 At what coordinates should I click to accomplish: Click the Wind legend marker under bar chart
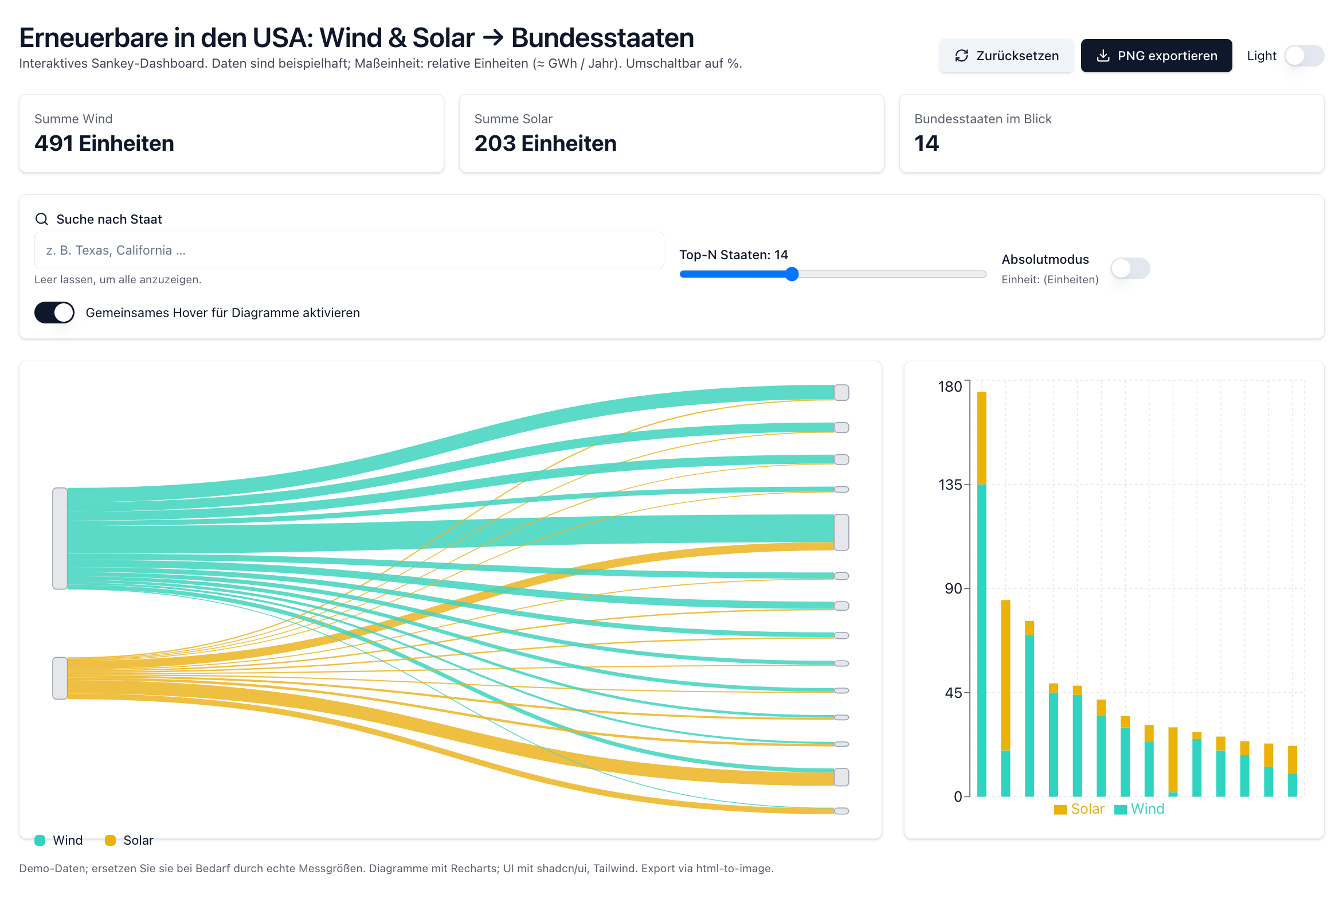pyautogui.click(x=1121, y=809)
